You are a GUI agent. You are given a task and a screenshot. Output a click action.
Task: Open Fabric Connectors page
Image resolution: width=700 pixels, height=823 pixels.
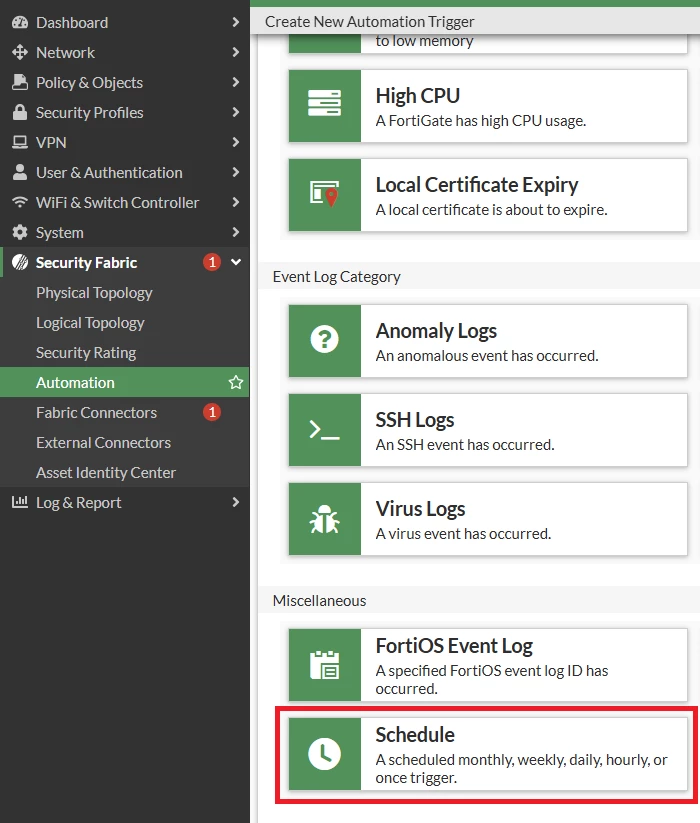point(124,412)
